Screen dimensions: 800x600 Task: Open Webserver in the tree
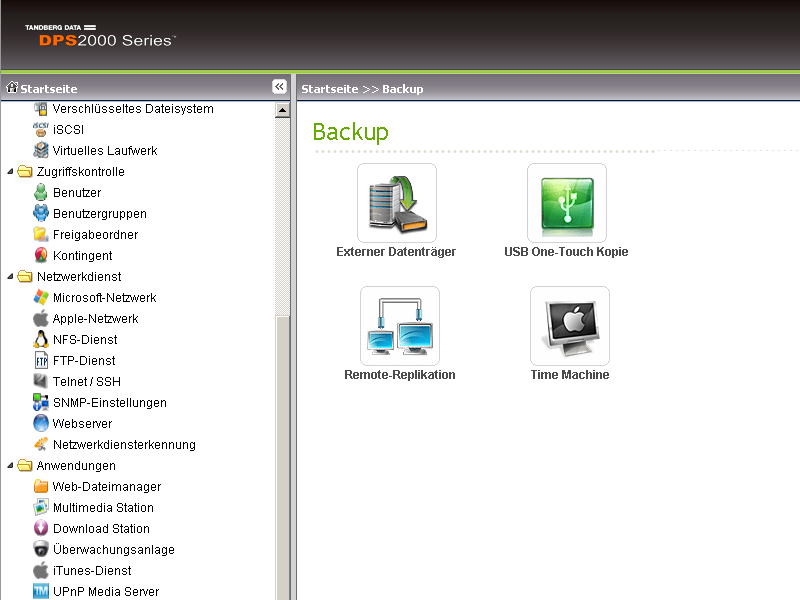coord(82,423)
